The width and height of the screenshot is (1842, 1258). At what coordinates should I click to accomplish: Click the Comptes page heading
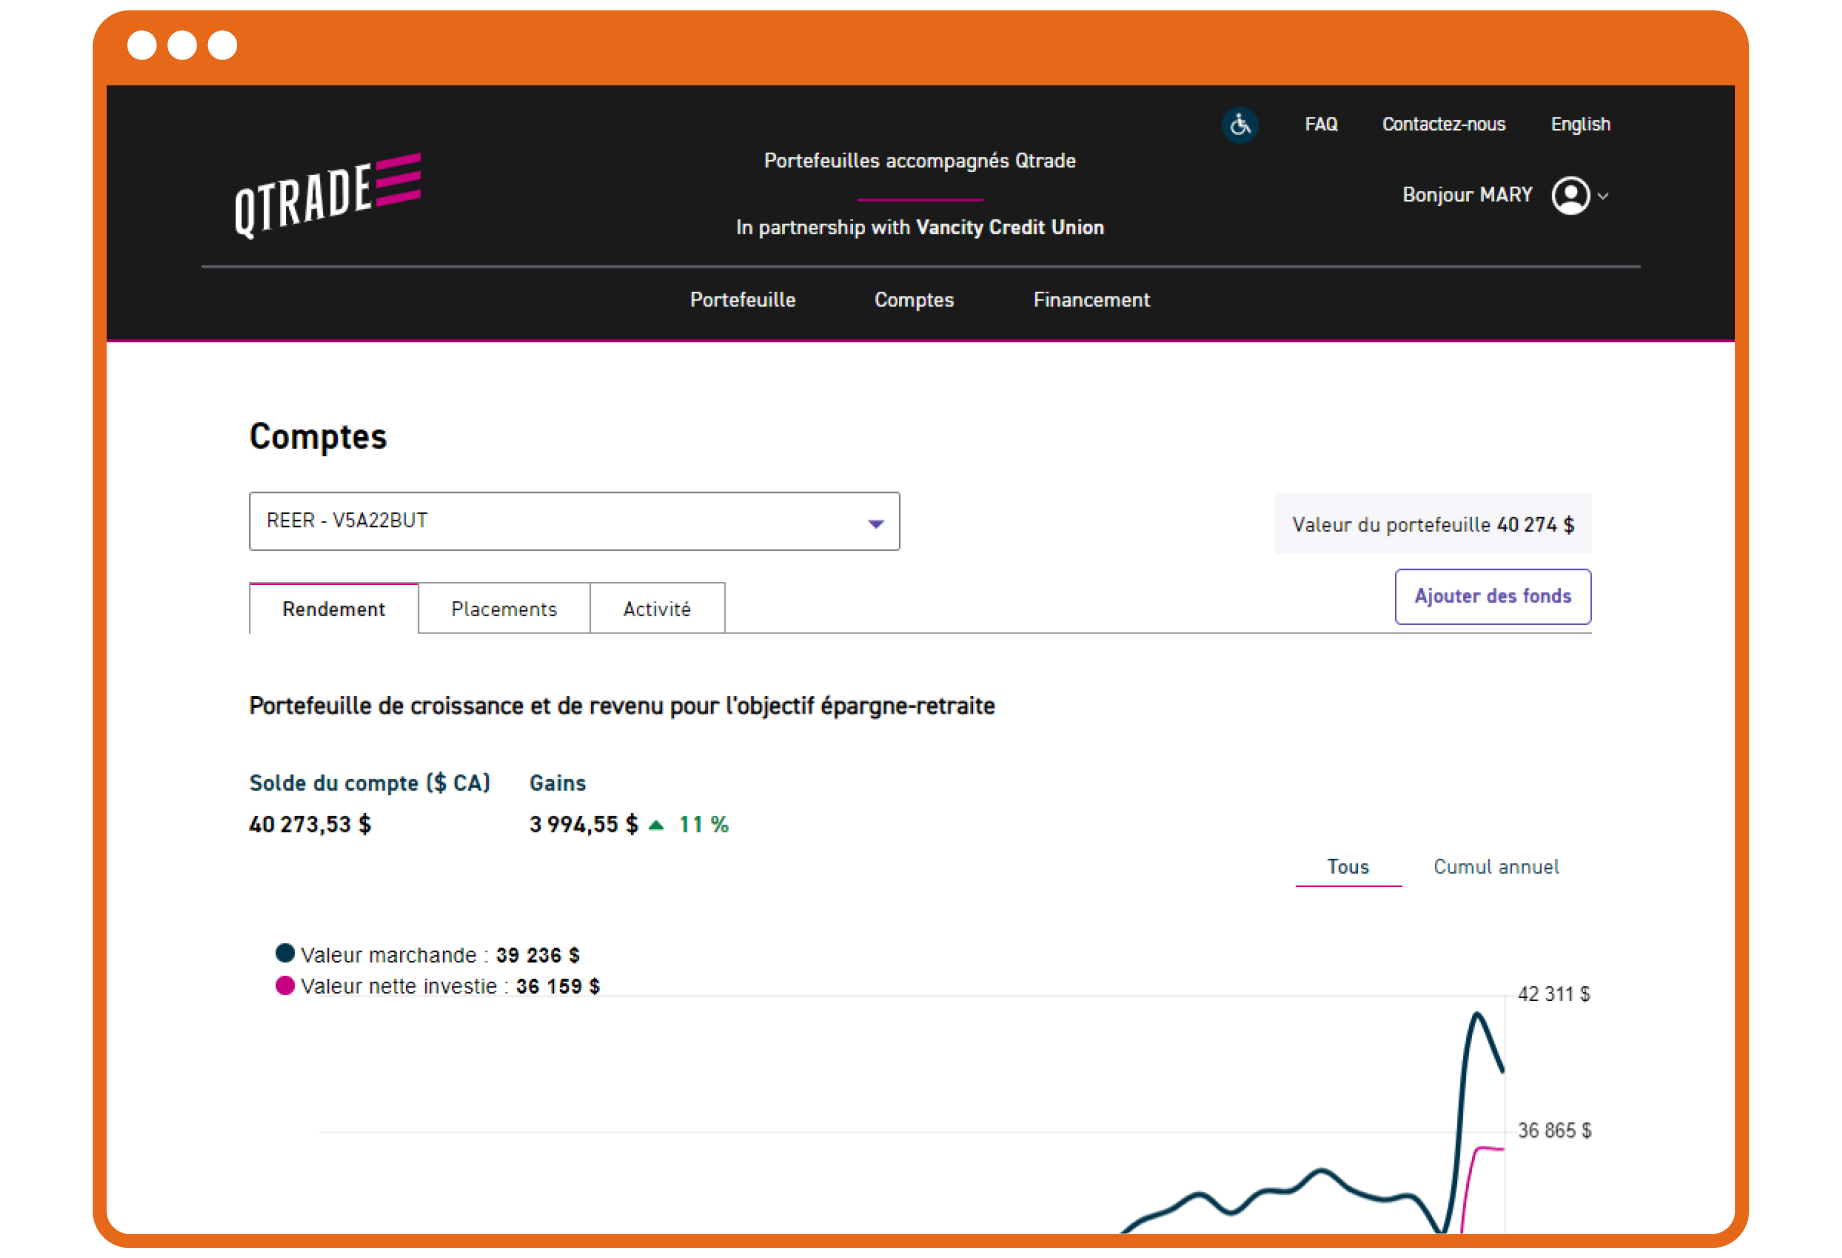pyautogui.click(x=318, y=437)
